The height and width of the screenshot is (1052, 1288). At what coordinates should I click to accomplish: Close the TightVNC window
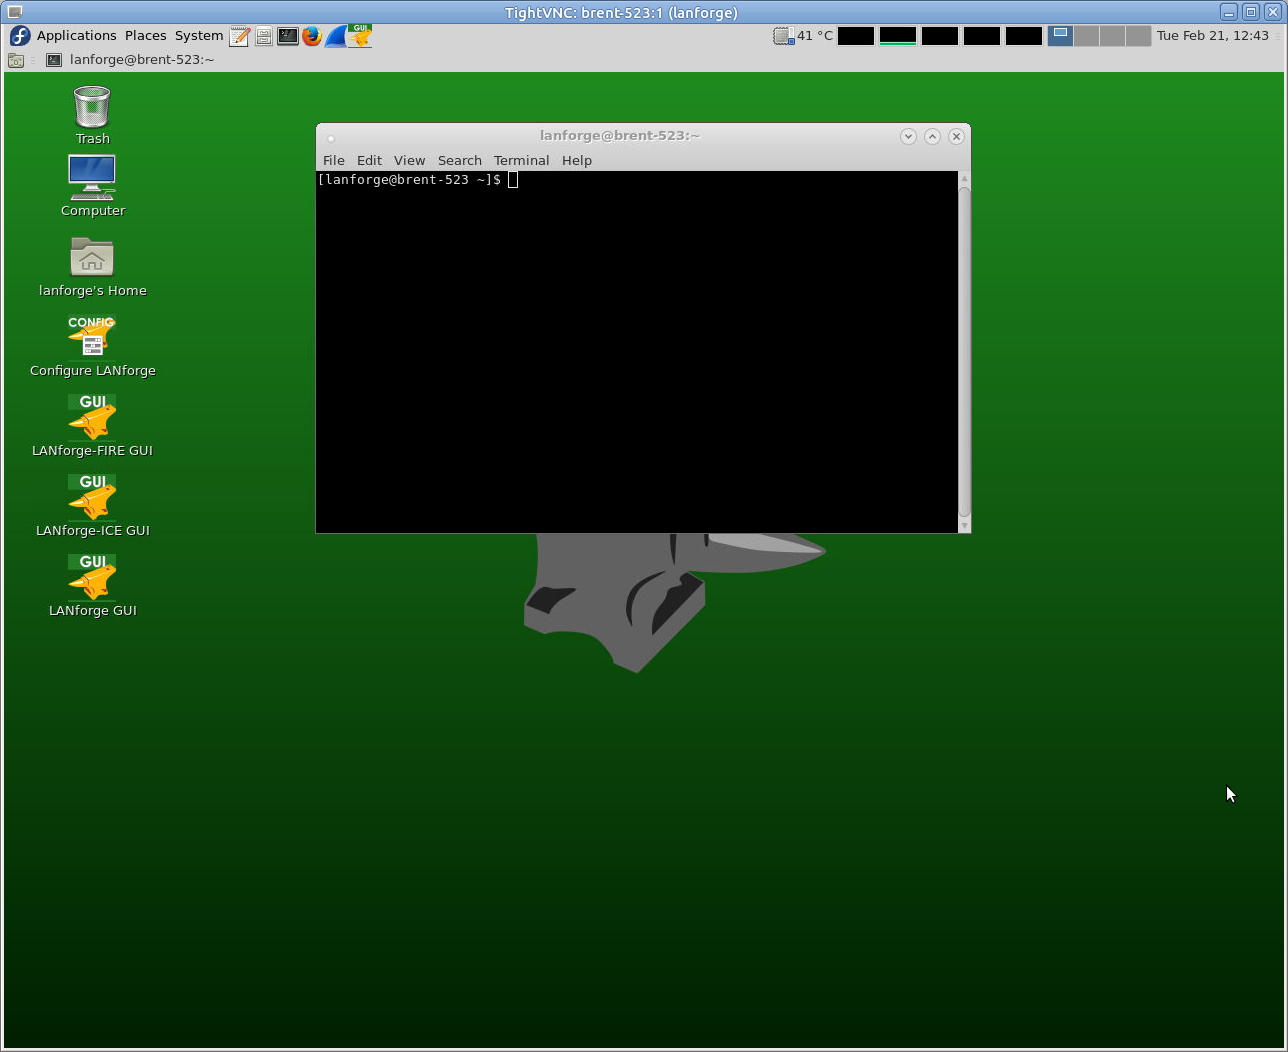(1273, 12)
